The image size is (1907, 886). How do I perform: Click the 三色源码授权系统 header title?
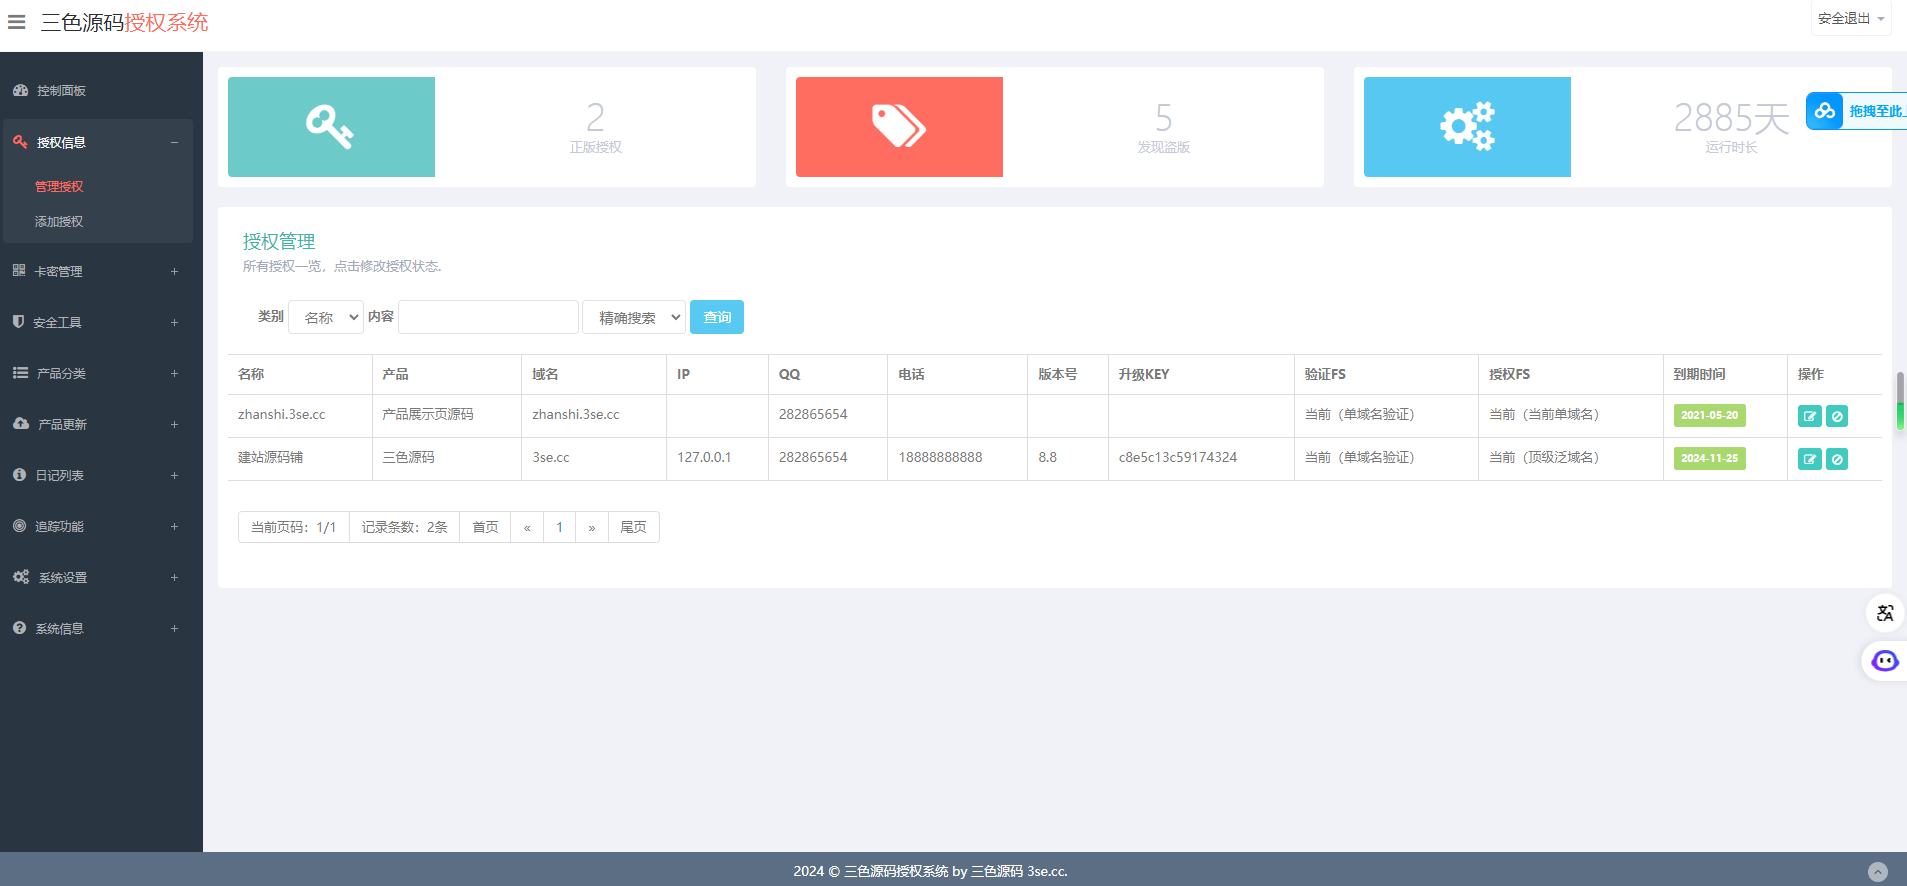[124, 22]
